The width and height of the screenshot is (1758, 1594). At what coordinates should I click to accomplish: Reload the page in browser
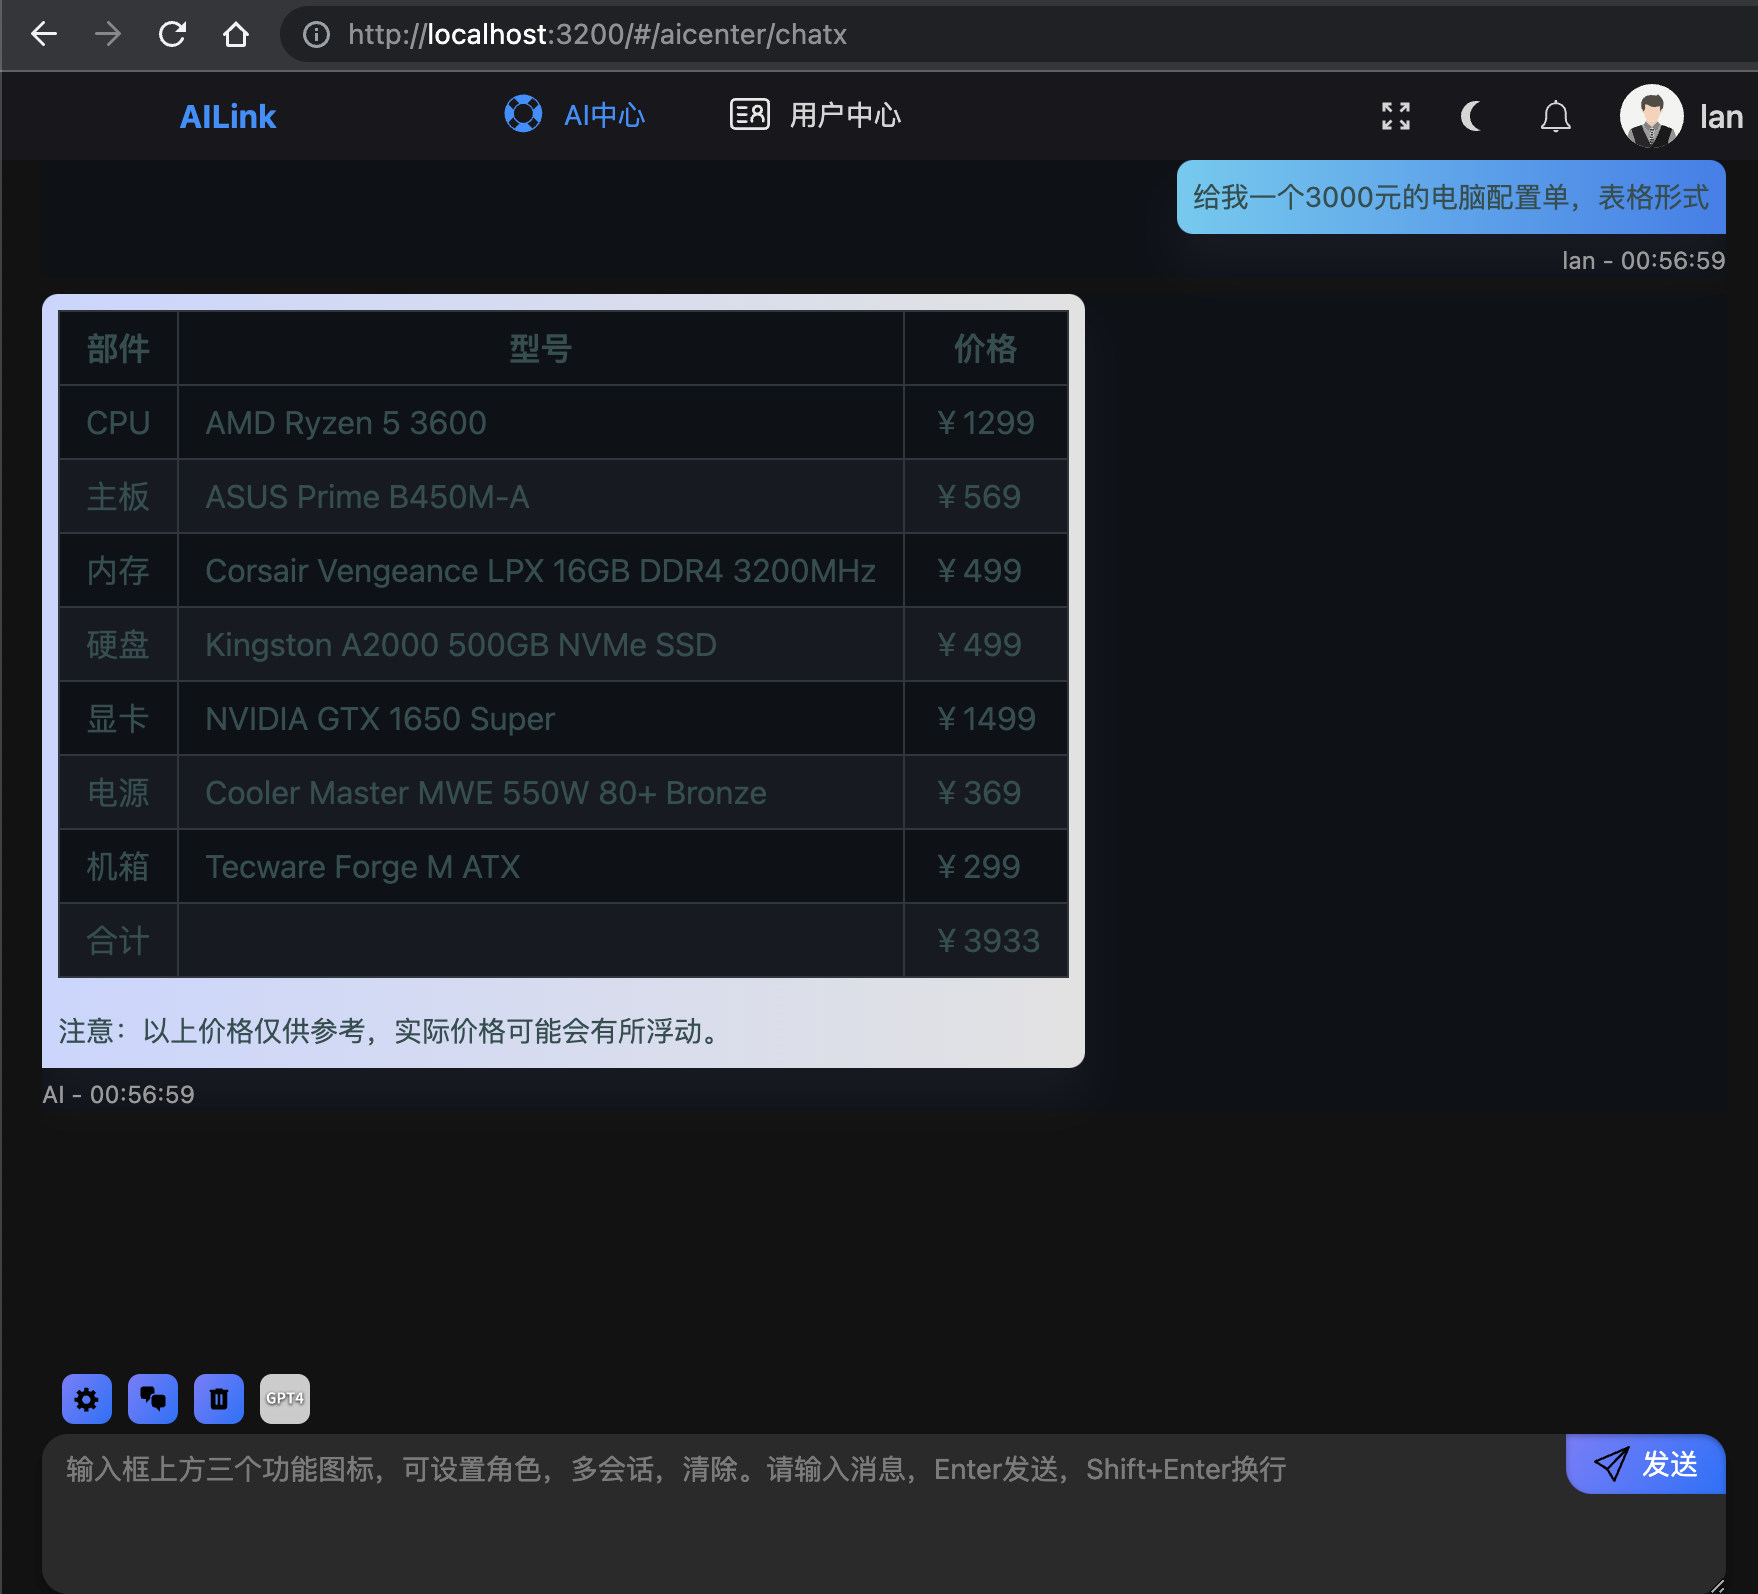172,35
